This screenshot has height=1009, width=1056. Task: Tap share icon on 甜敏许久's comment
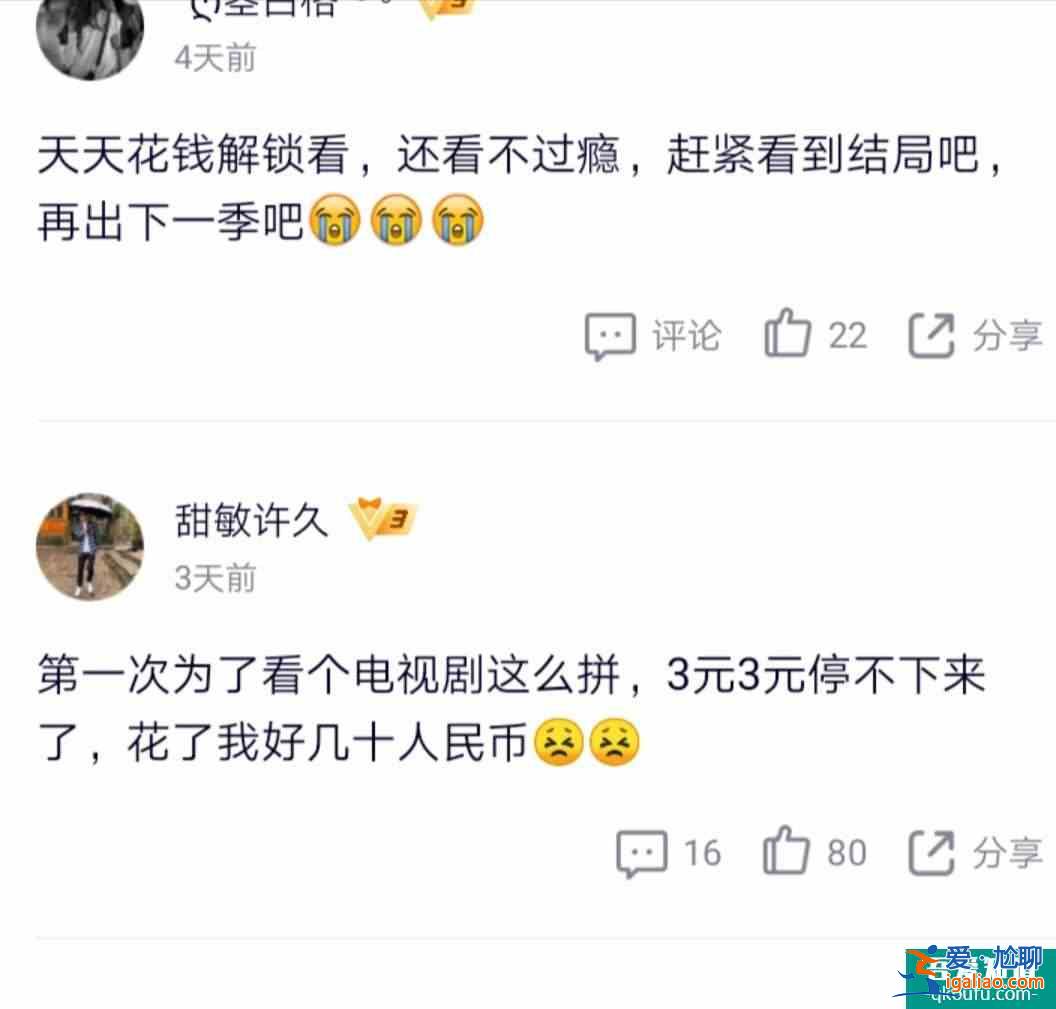point(931,853)
